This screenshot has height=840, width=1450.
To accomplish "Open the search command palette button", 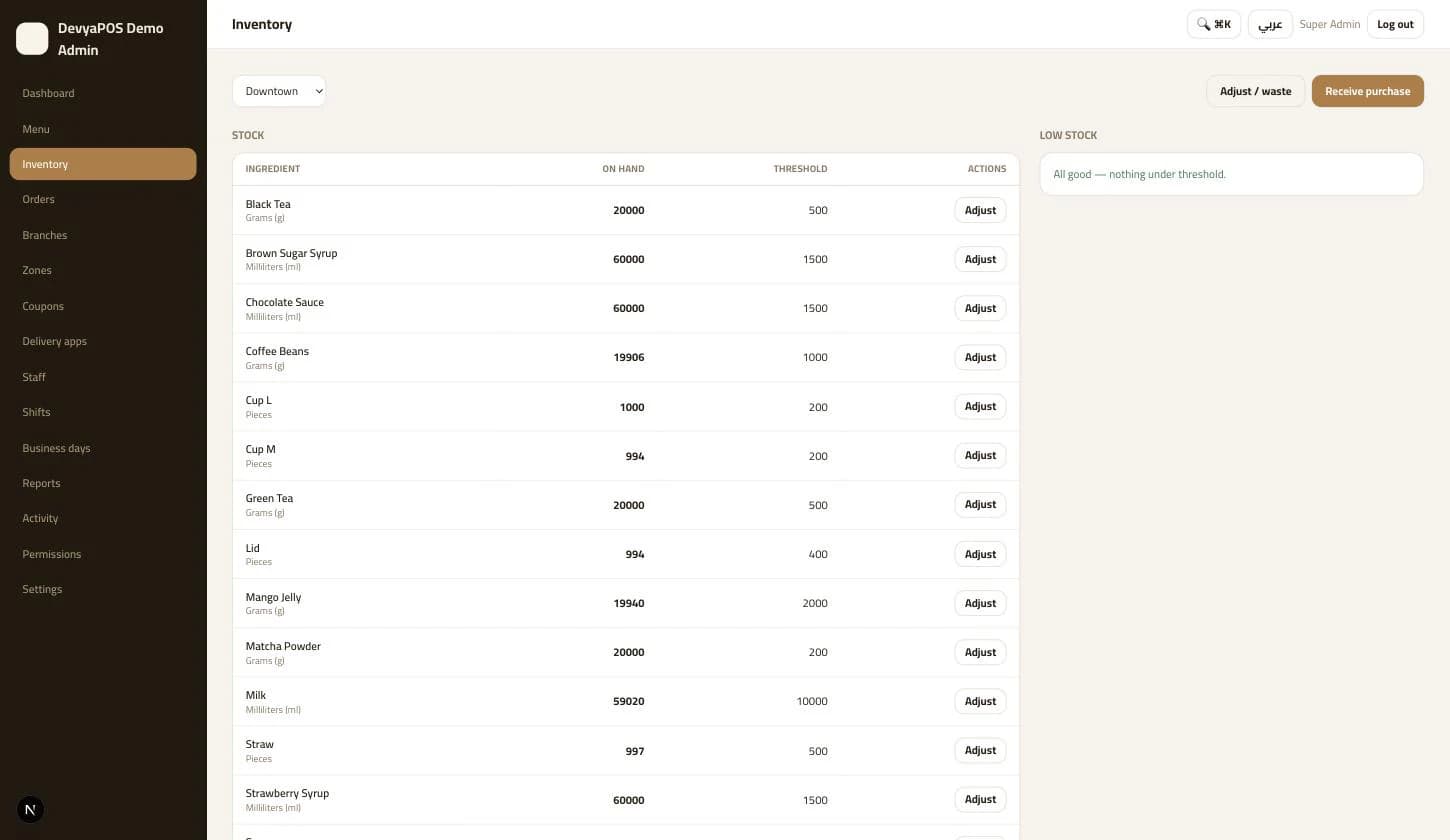I will (x=1214, y=24).
